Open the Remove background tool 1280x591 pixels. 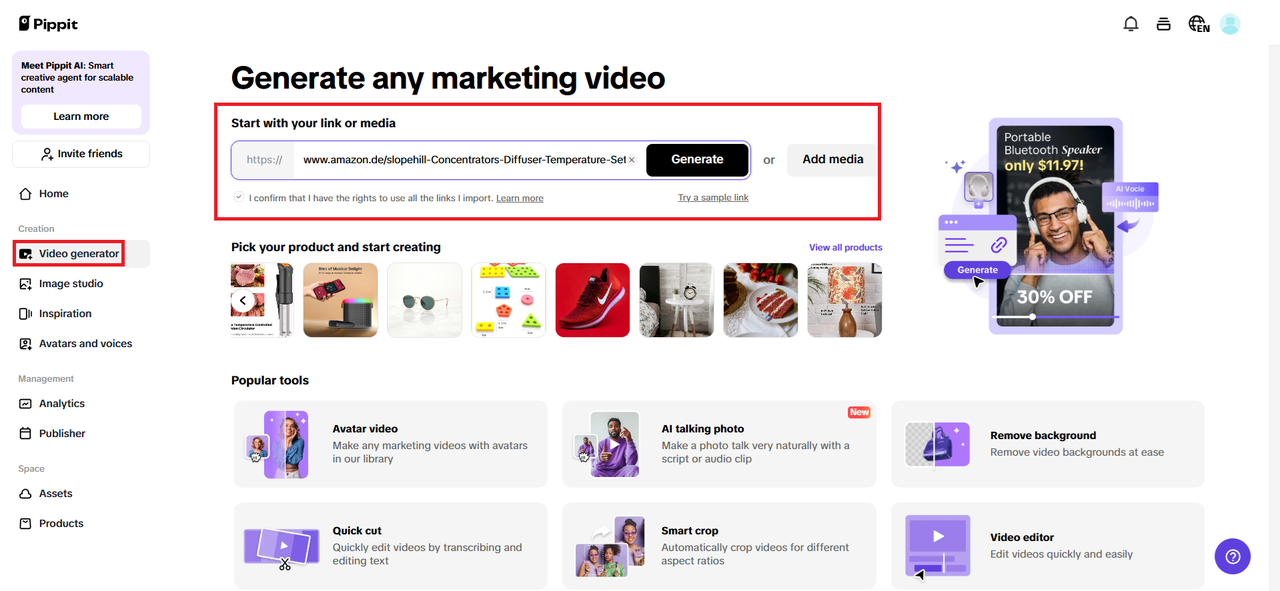(x=1048, y=444)
